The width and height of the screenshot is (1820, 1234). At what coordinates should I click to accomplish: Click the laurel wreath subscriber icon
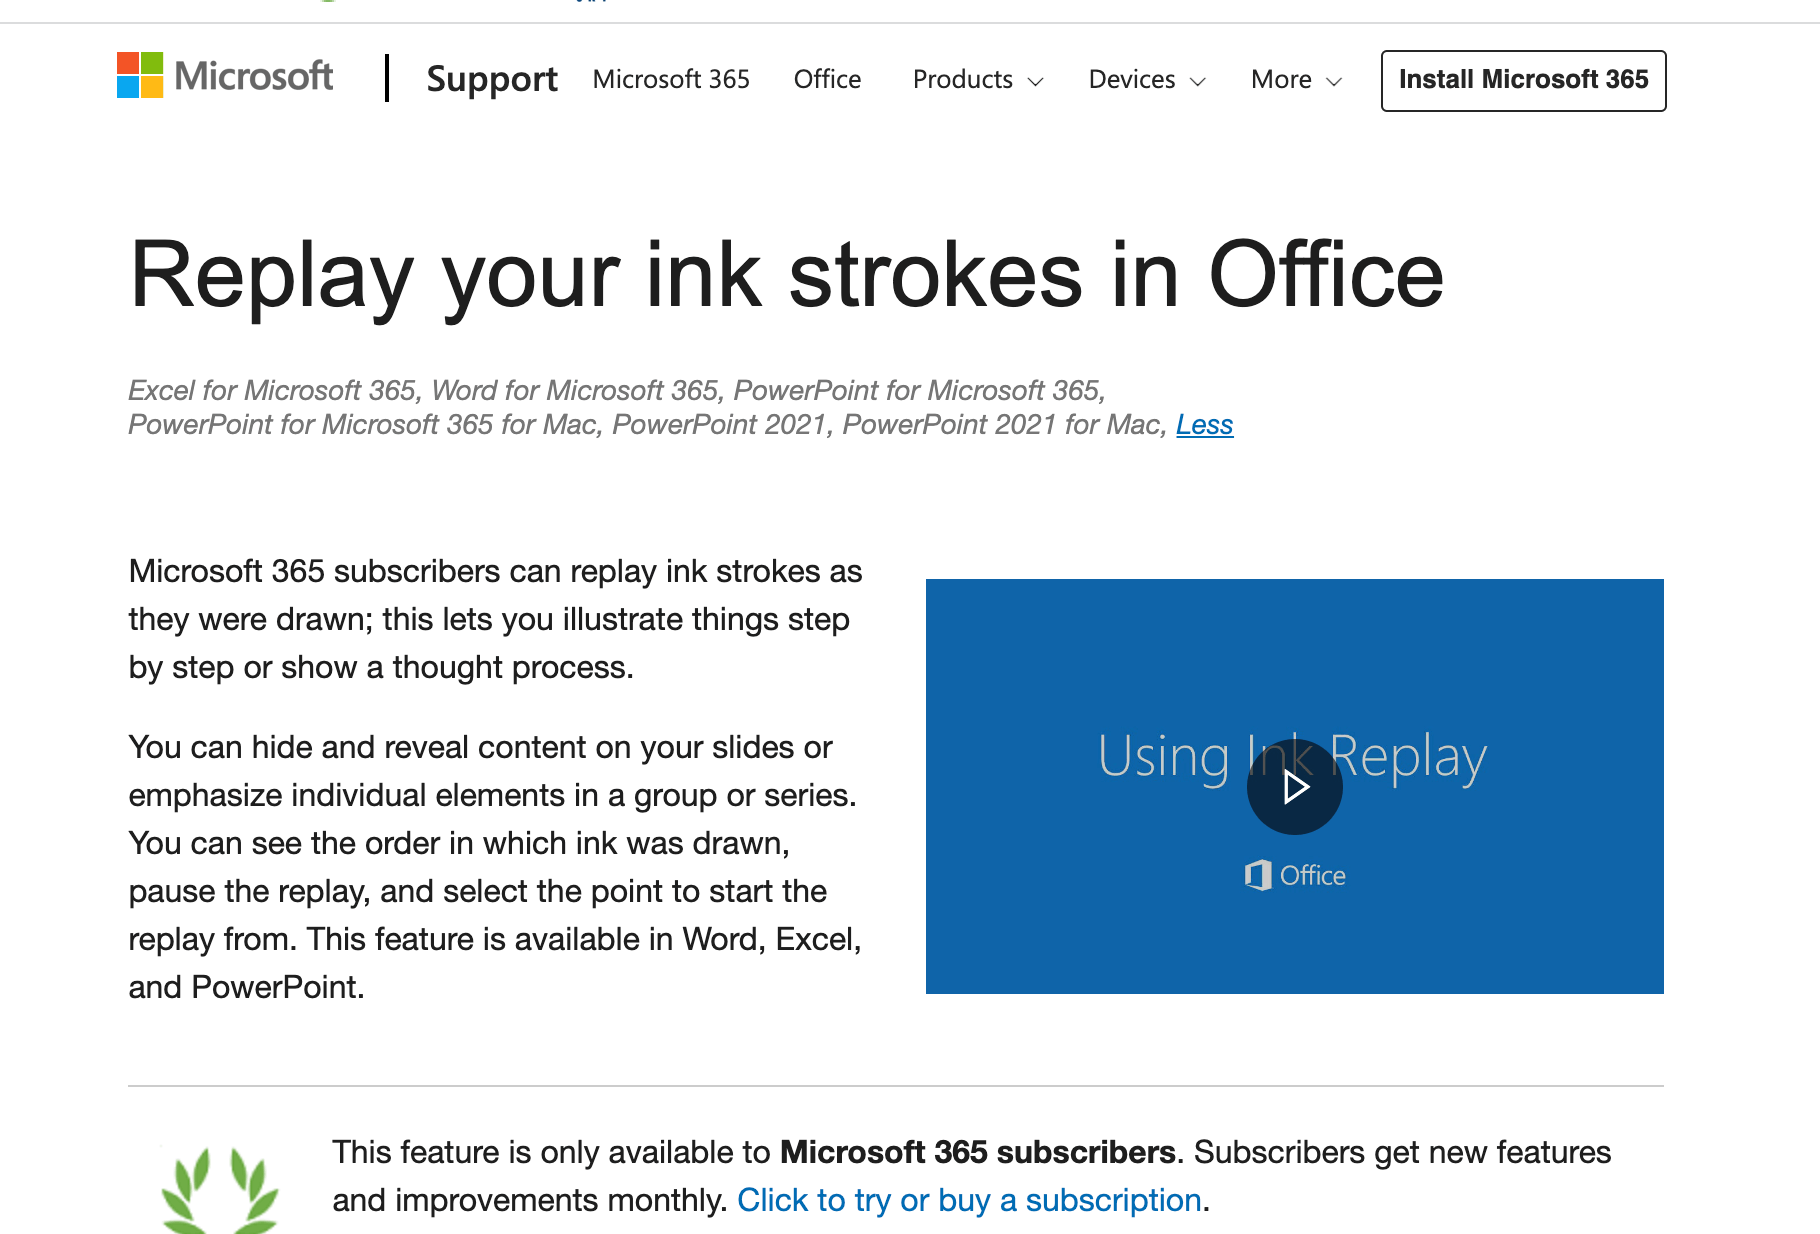(x=220, y=1190)
